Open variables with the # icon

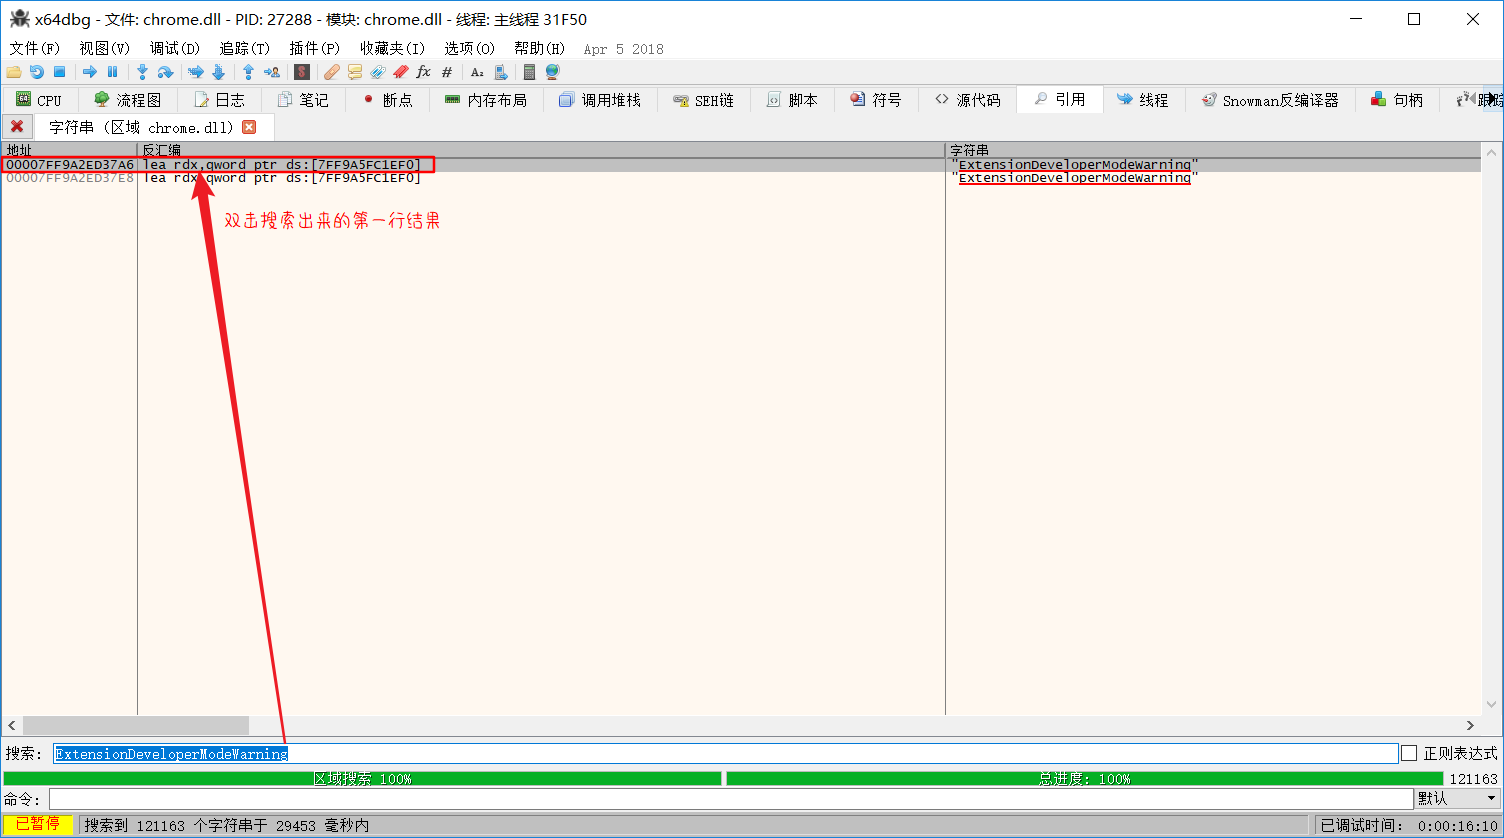click(447, 72)
